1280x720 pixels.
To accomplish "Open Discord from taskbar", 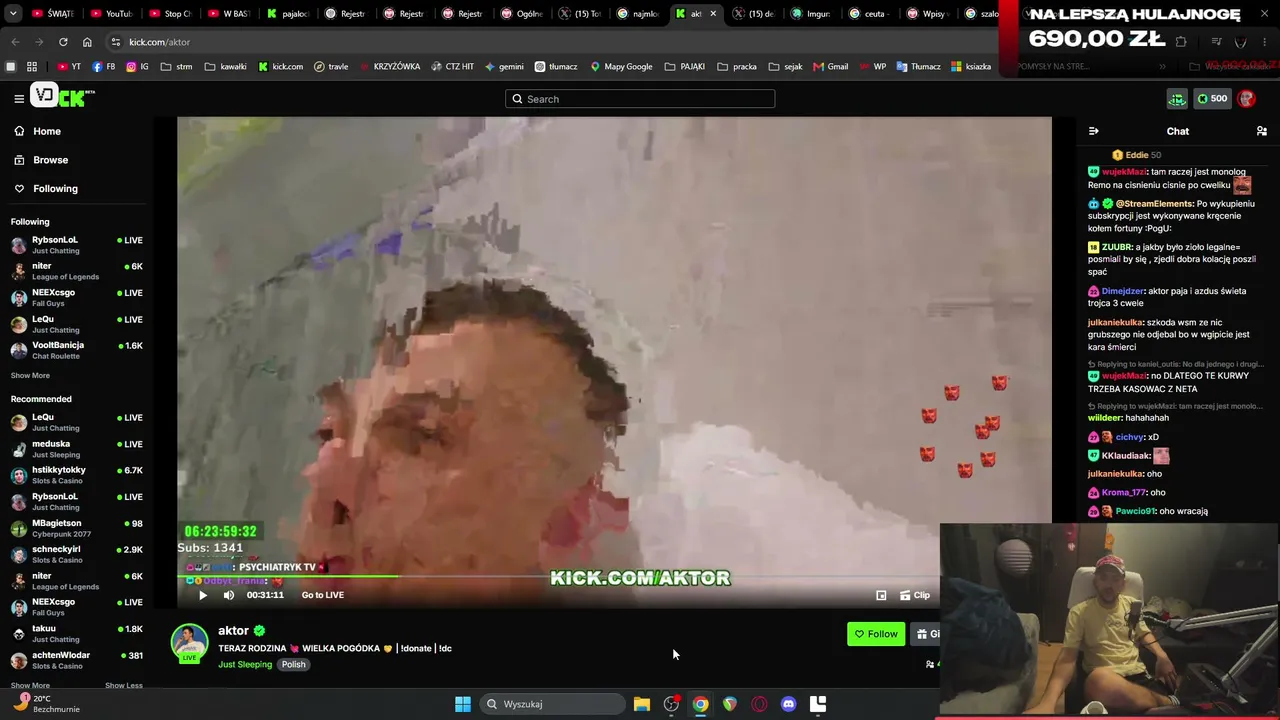I will pyautogui.click(x=788, y=704).
